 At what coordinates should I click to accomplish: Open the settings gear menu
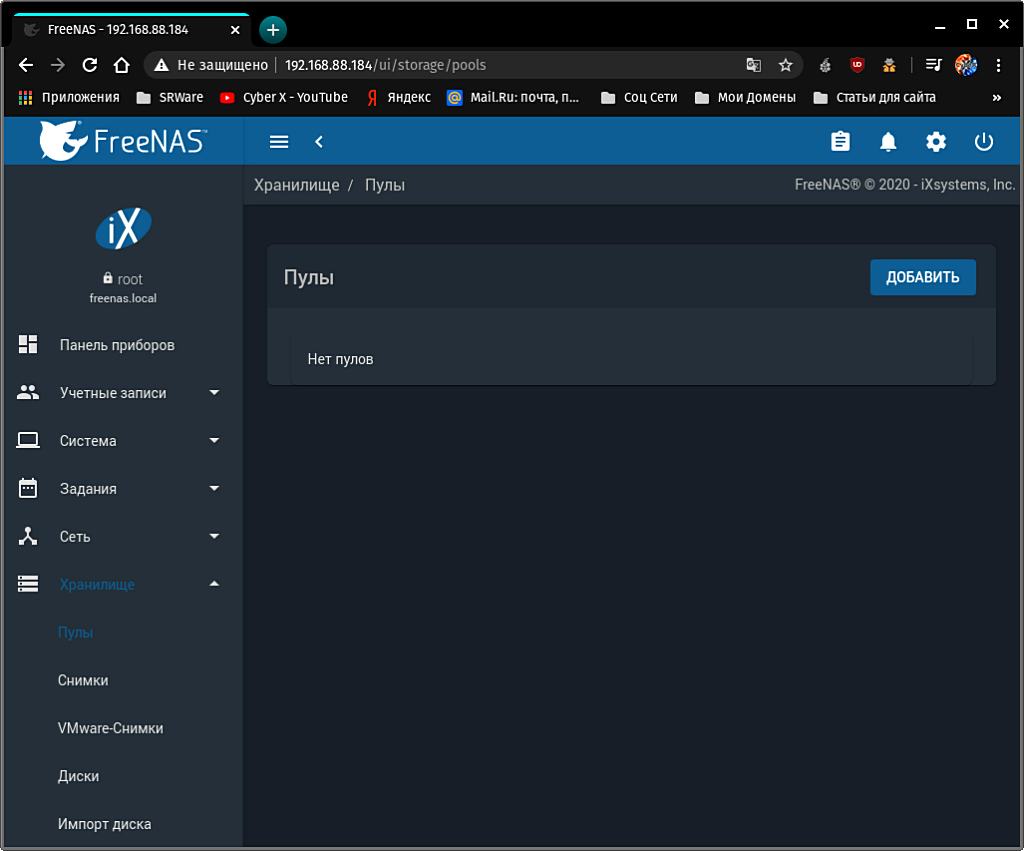click(x=936, y=142)
